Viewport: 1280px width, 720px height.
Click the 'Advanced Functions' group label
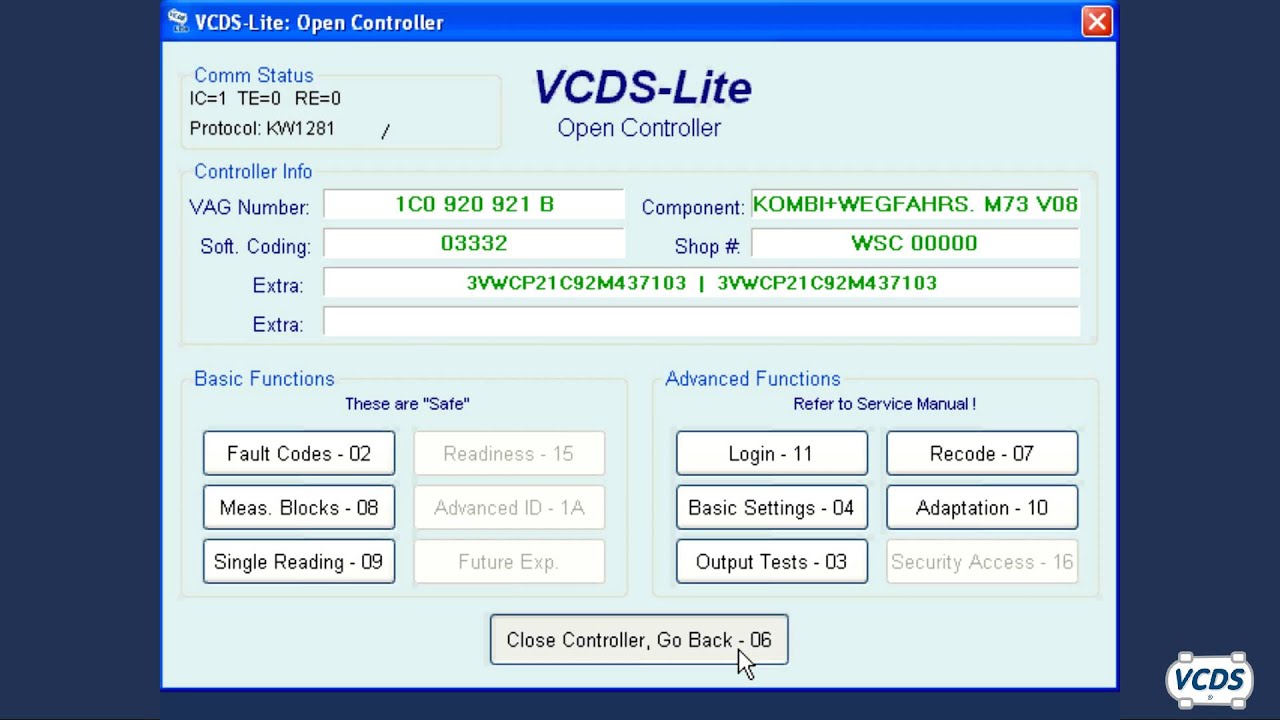(753, 379)
